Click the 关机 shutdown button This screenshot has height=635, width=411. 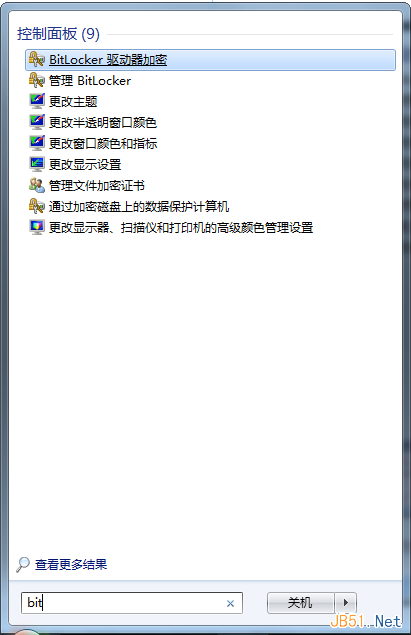(x=300, y=603)
